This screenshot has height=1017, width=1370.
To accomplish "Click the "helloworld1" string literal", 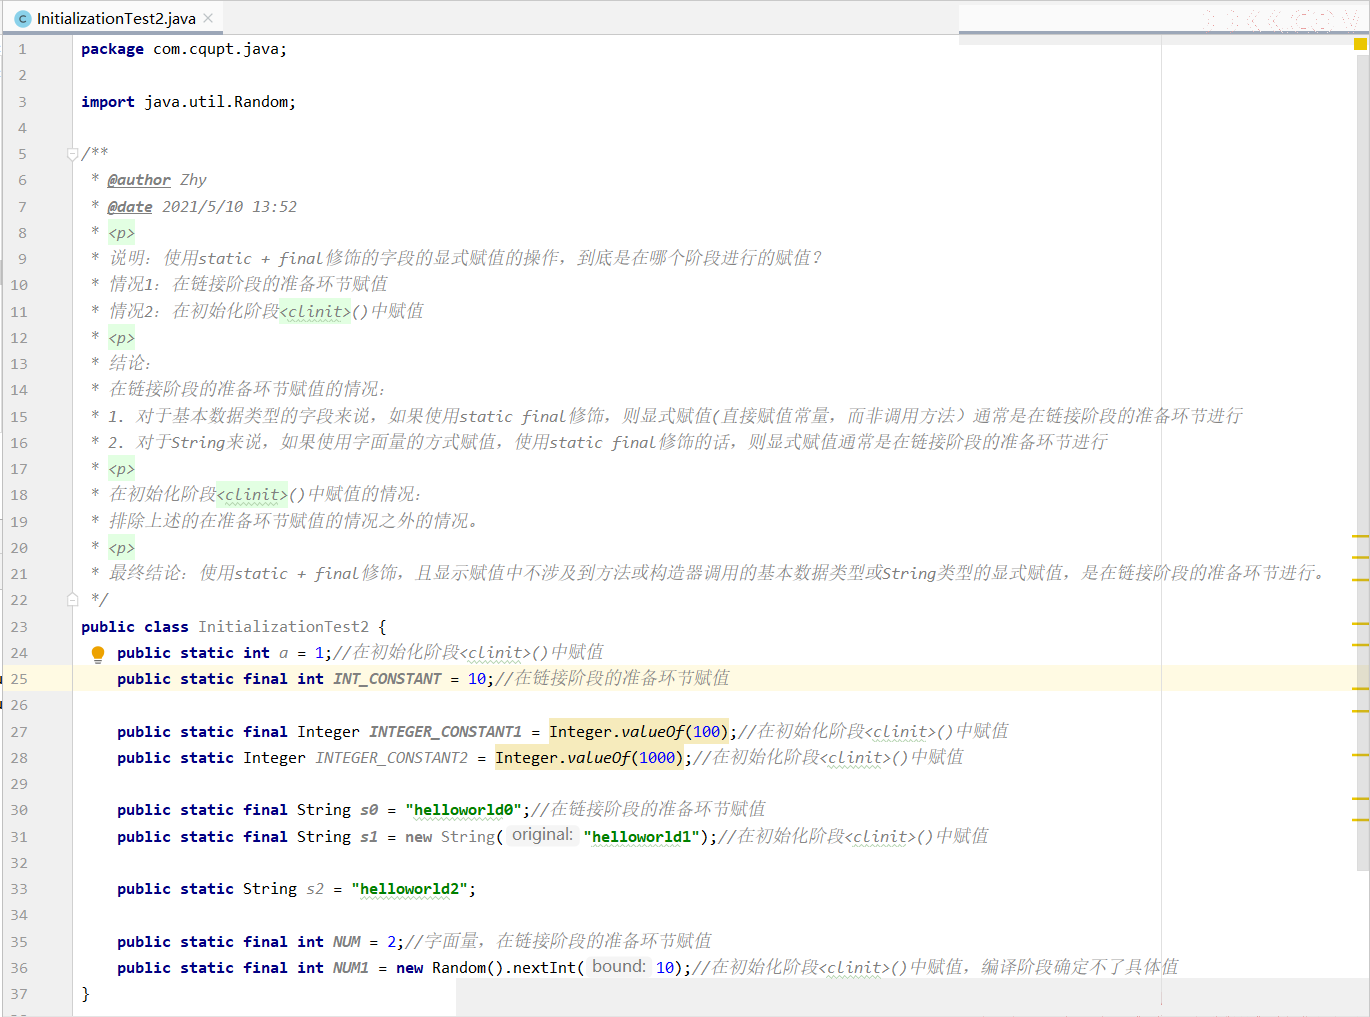I will point(642,837).
